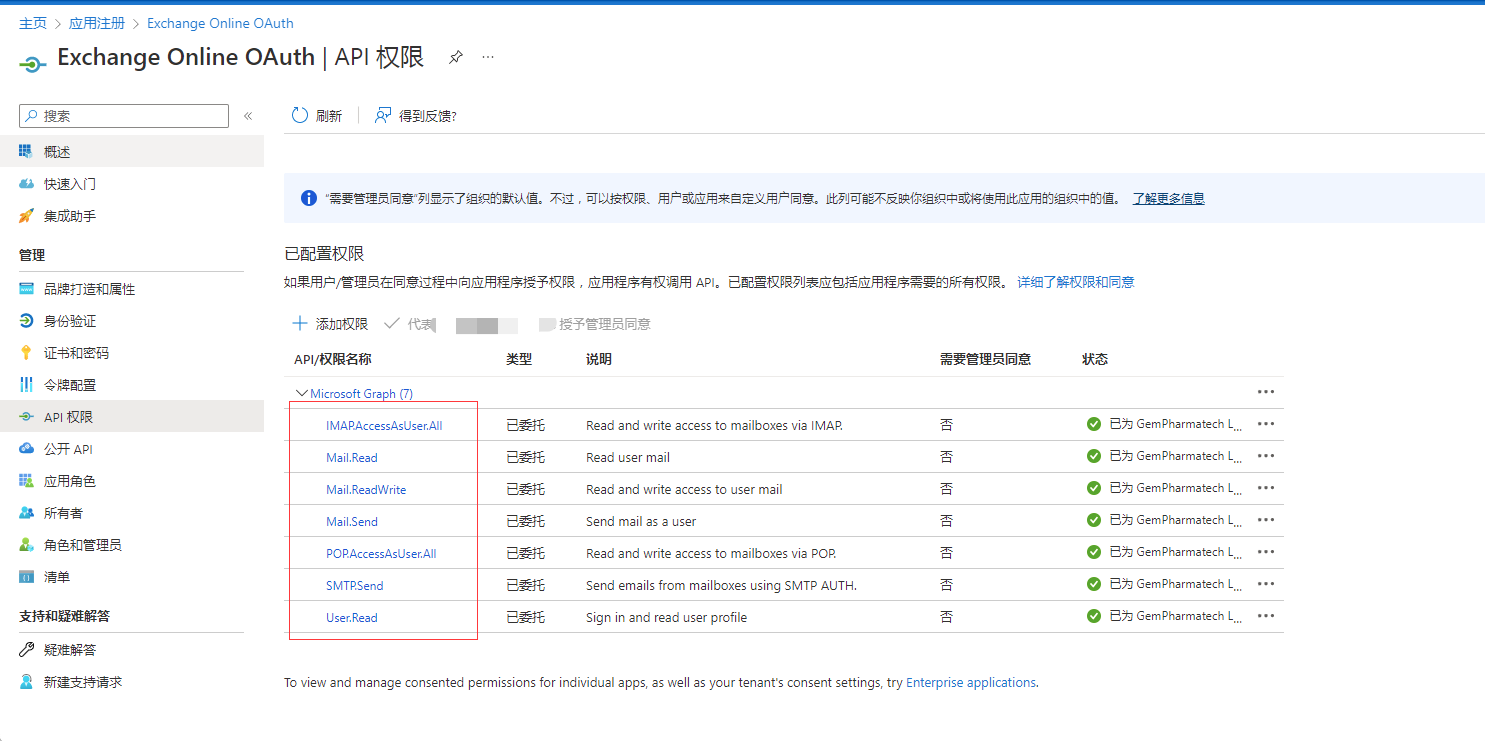Open ellipsis menu for Microsoft Graph group
The image size is (1485, 741).
[x=1266, y=392]
